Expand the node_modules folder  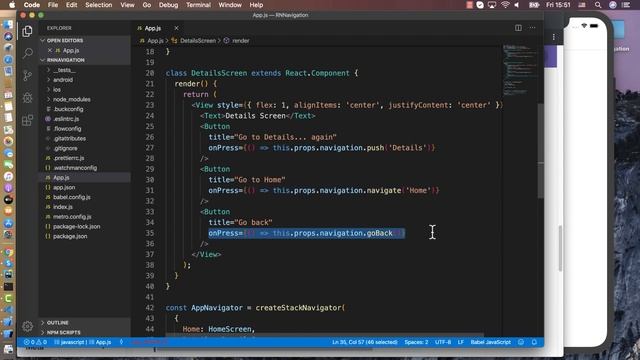point(71,100)
